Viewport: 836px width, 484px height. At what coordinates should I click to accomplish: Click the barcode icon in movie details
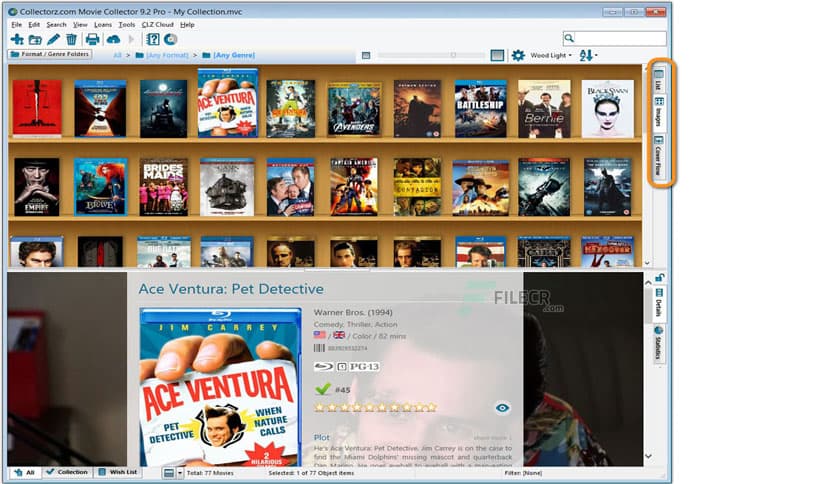(x=319, y=348)
